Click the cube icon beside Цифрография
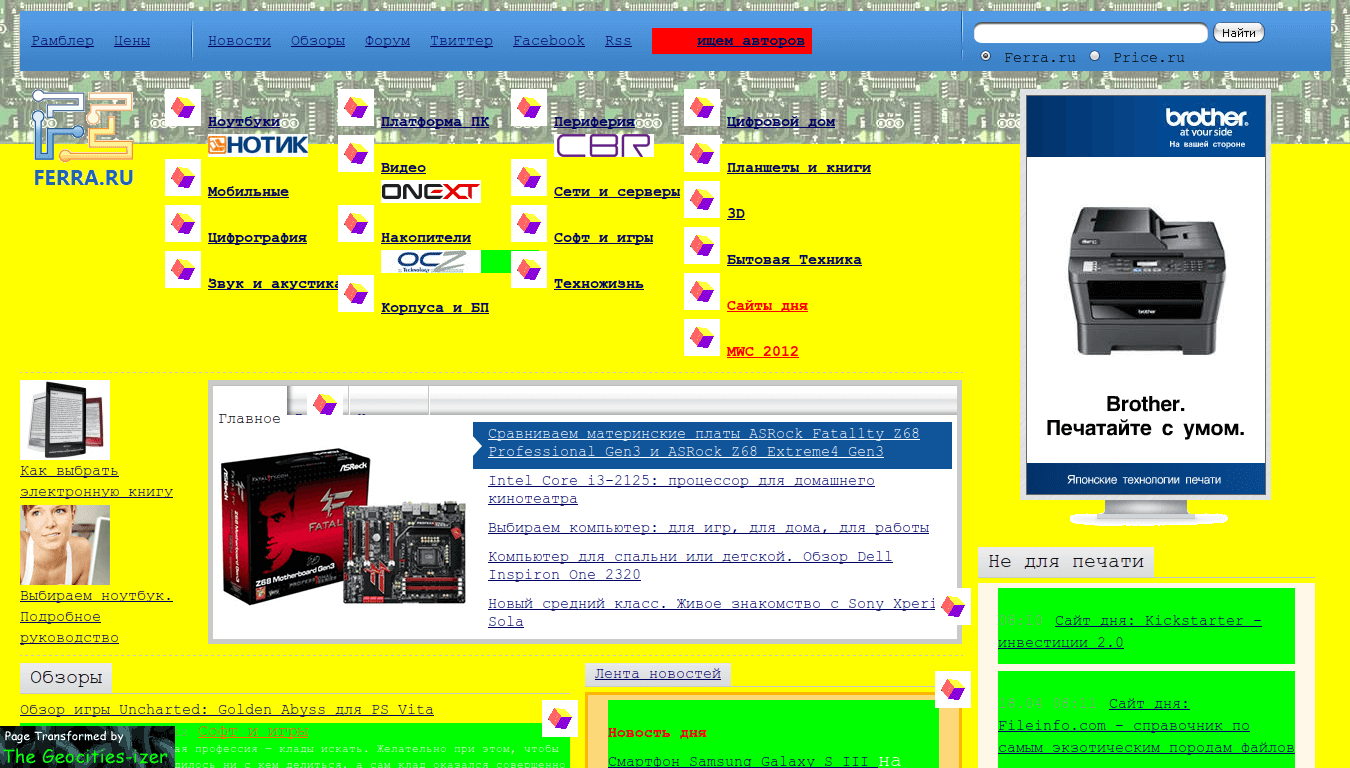Image resolution: width=1350 pixels, height=768 pixels. point(183,224)
